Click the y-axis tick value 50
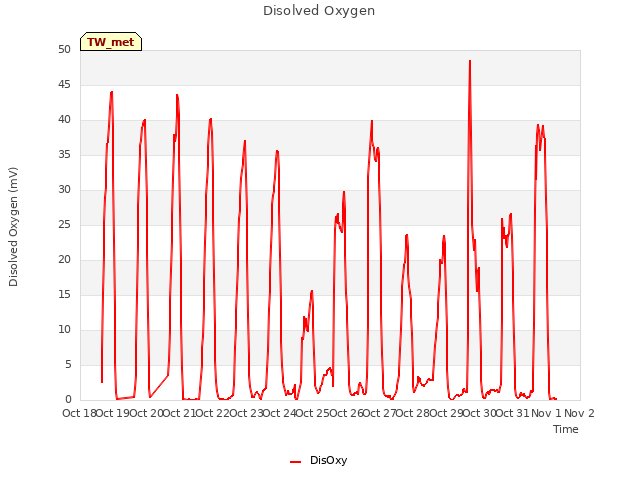The width and height of the screenshot is (640, 480). click(x=64, y=49)
